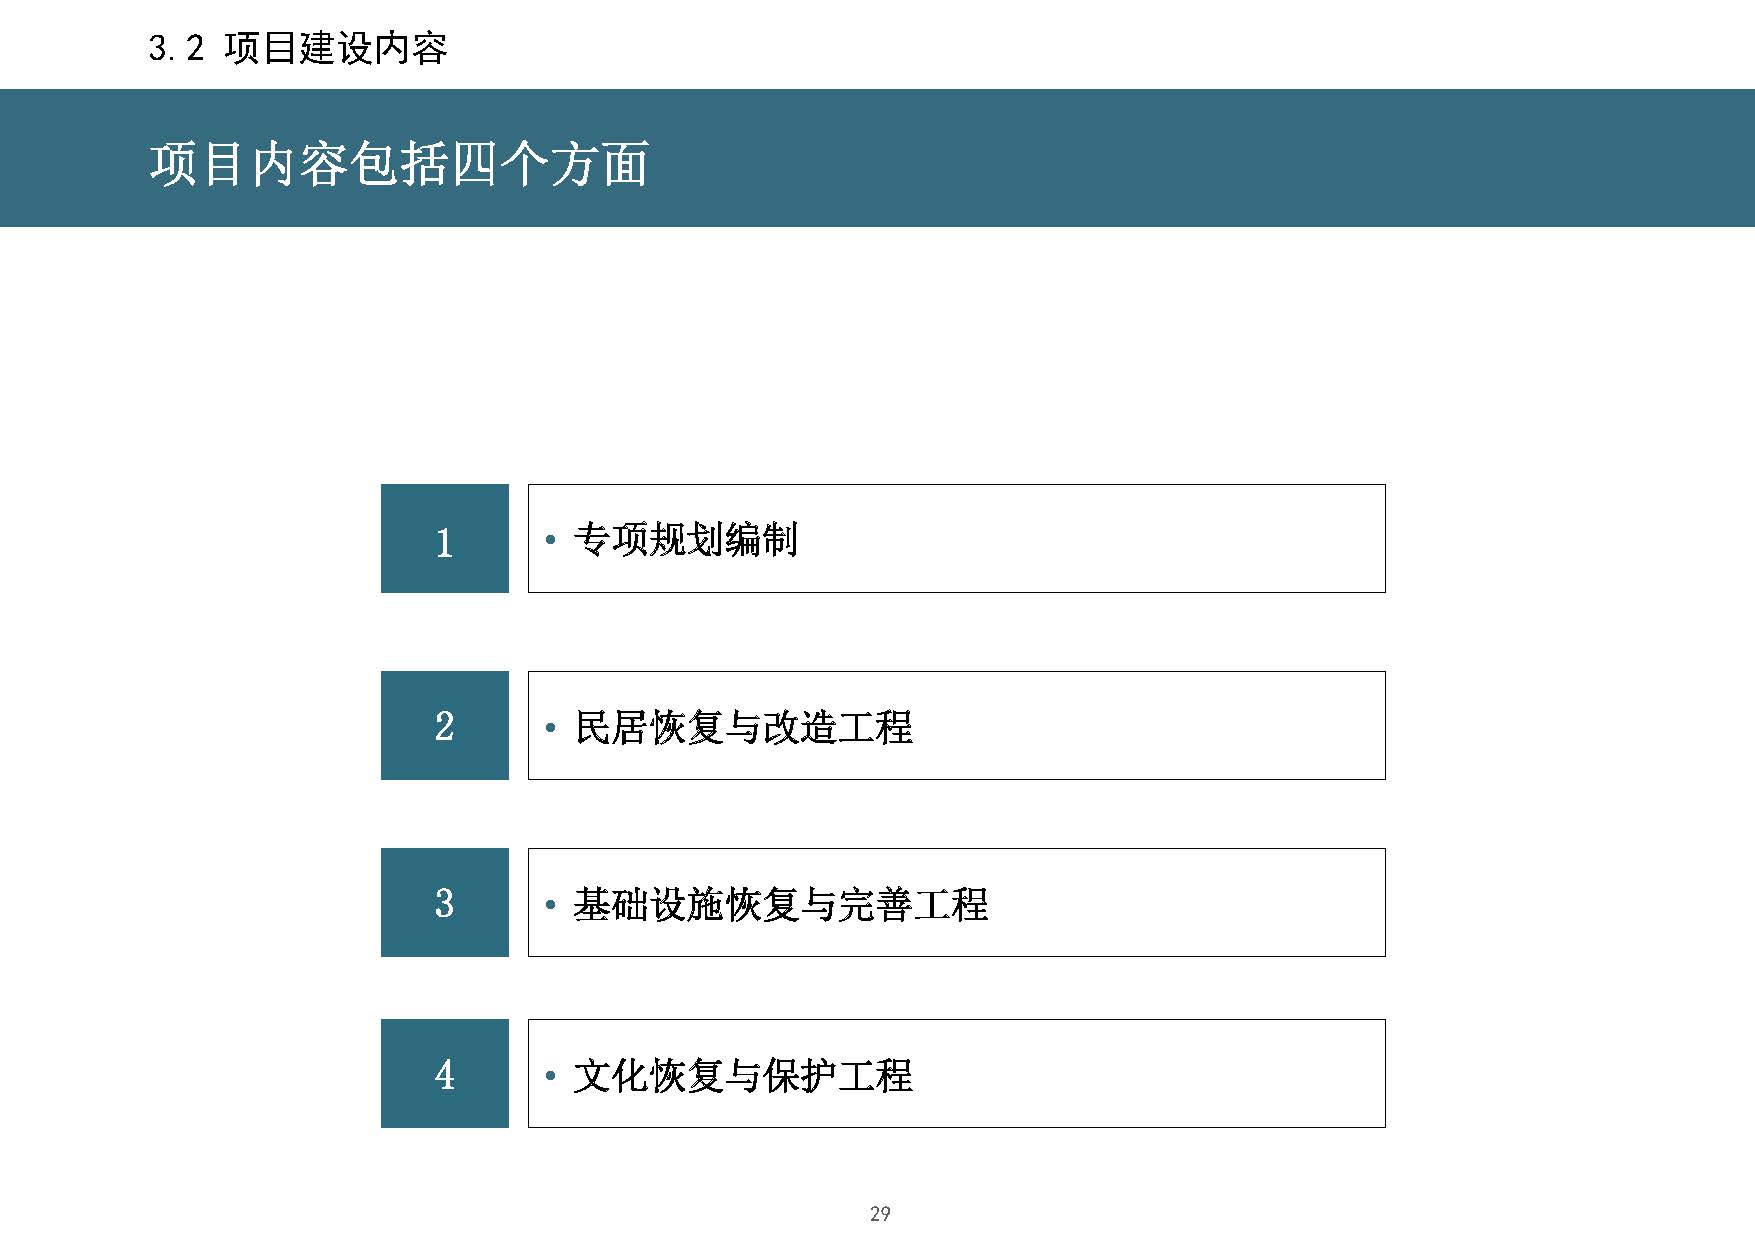
Task: Click the empty right end of the 文化恢复与保护工程 box
Action: (1150, 1074)
